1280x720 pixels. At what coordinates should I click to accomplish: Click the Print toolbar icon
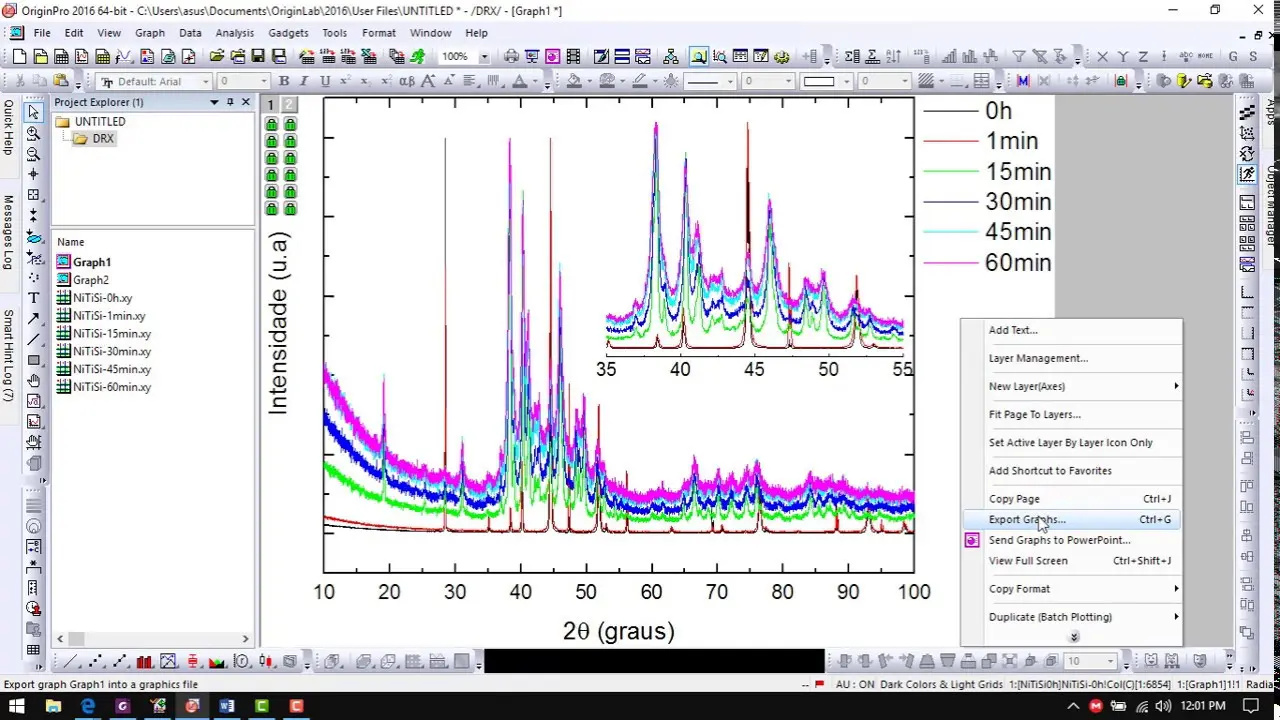pyautogui.click(x=510, y=57)
